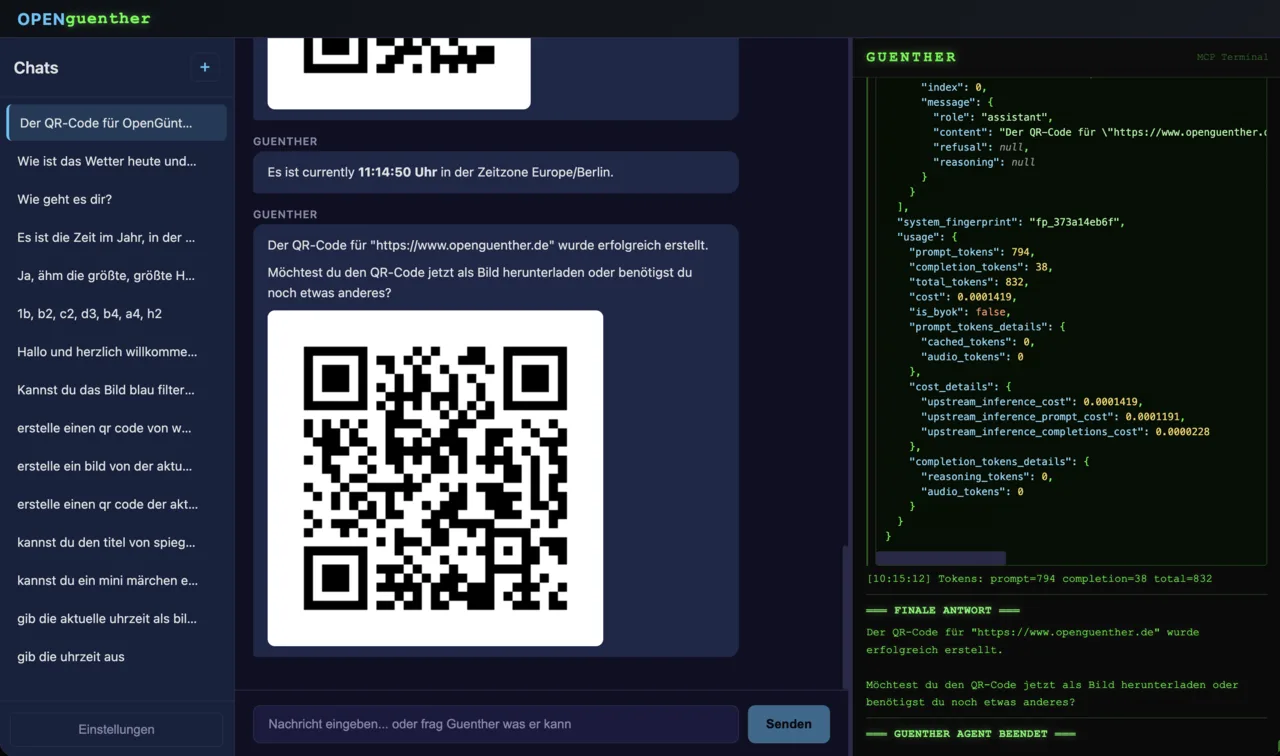Open the "gib die uhrzeit aus" chat
1280x756 pixels.
coord(117,657)
